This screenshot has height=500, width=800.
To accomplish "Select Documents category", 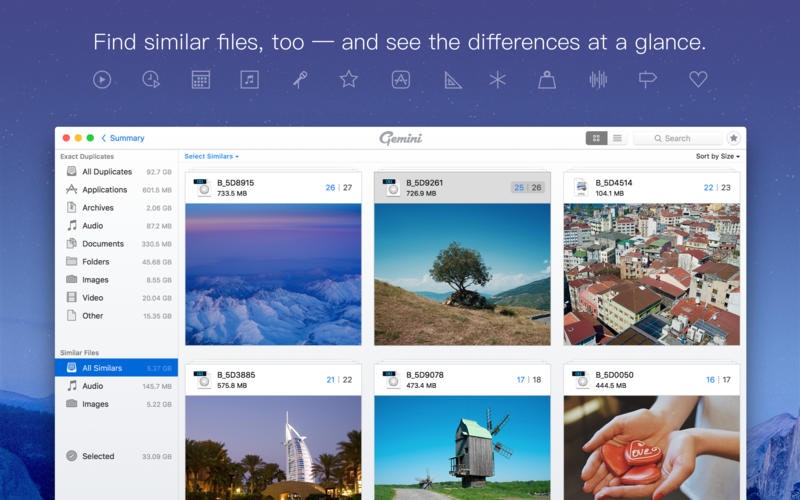I will (x=116, y=244).
